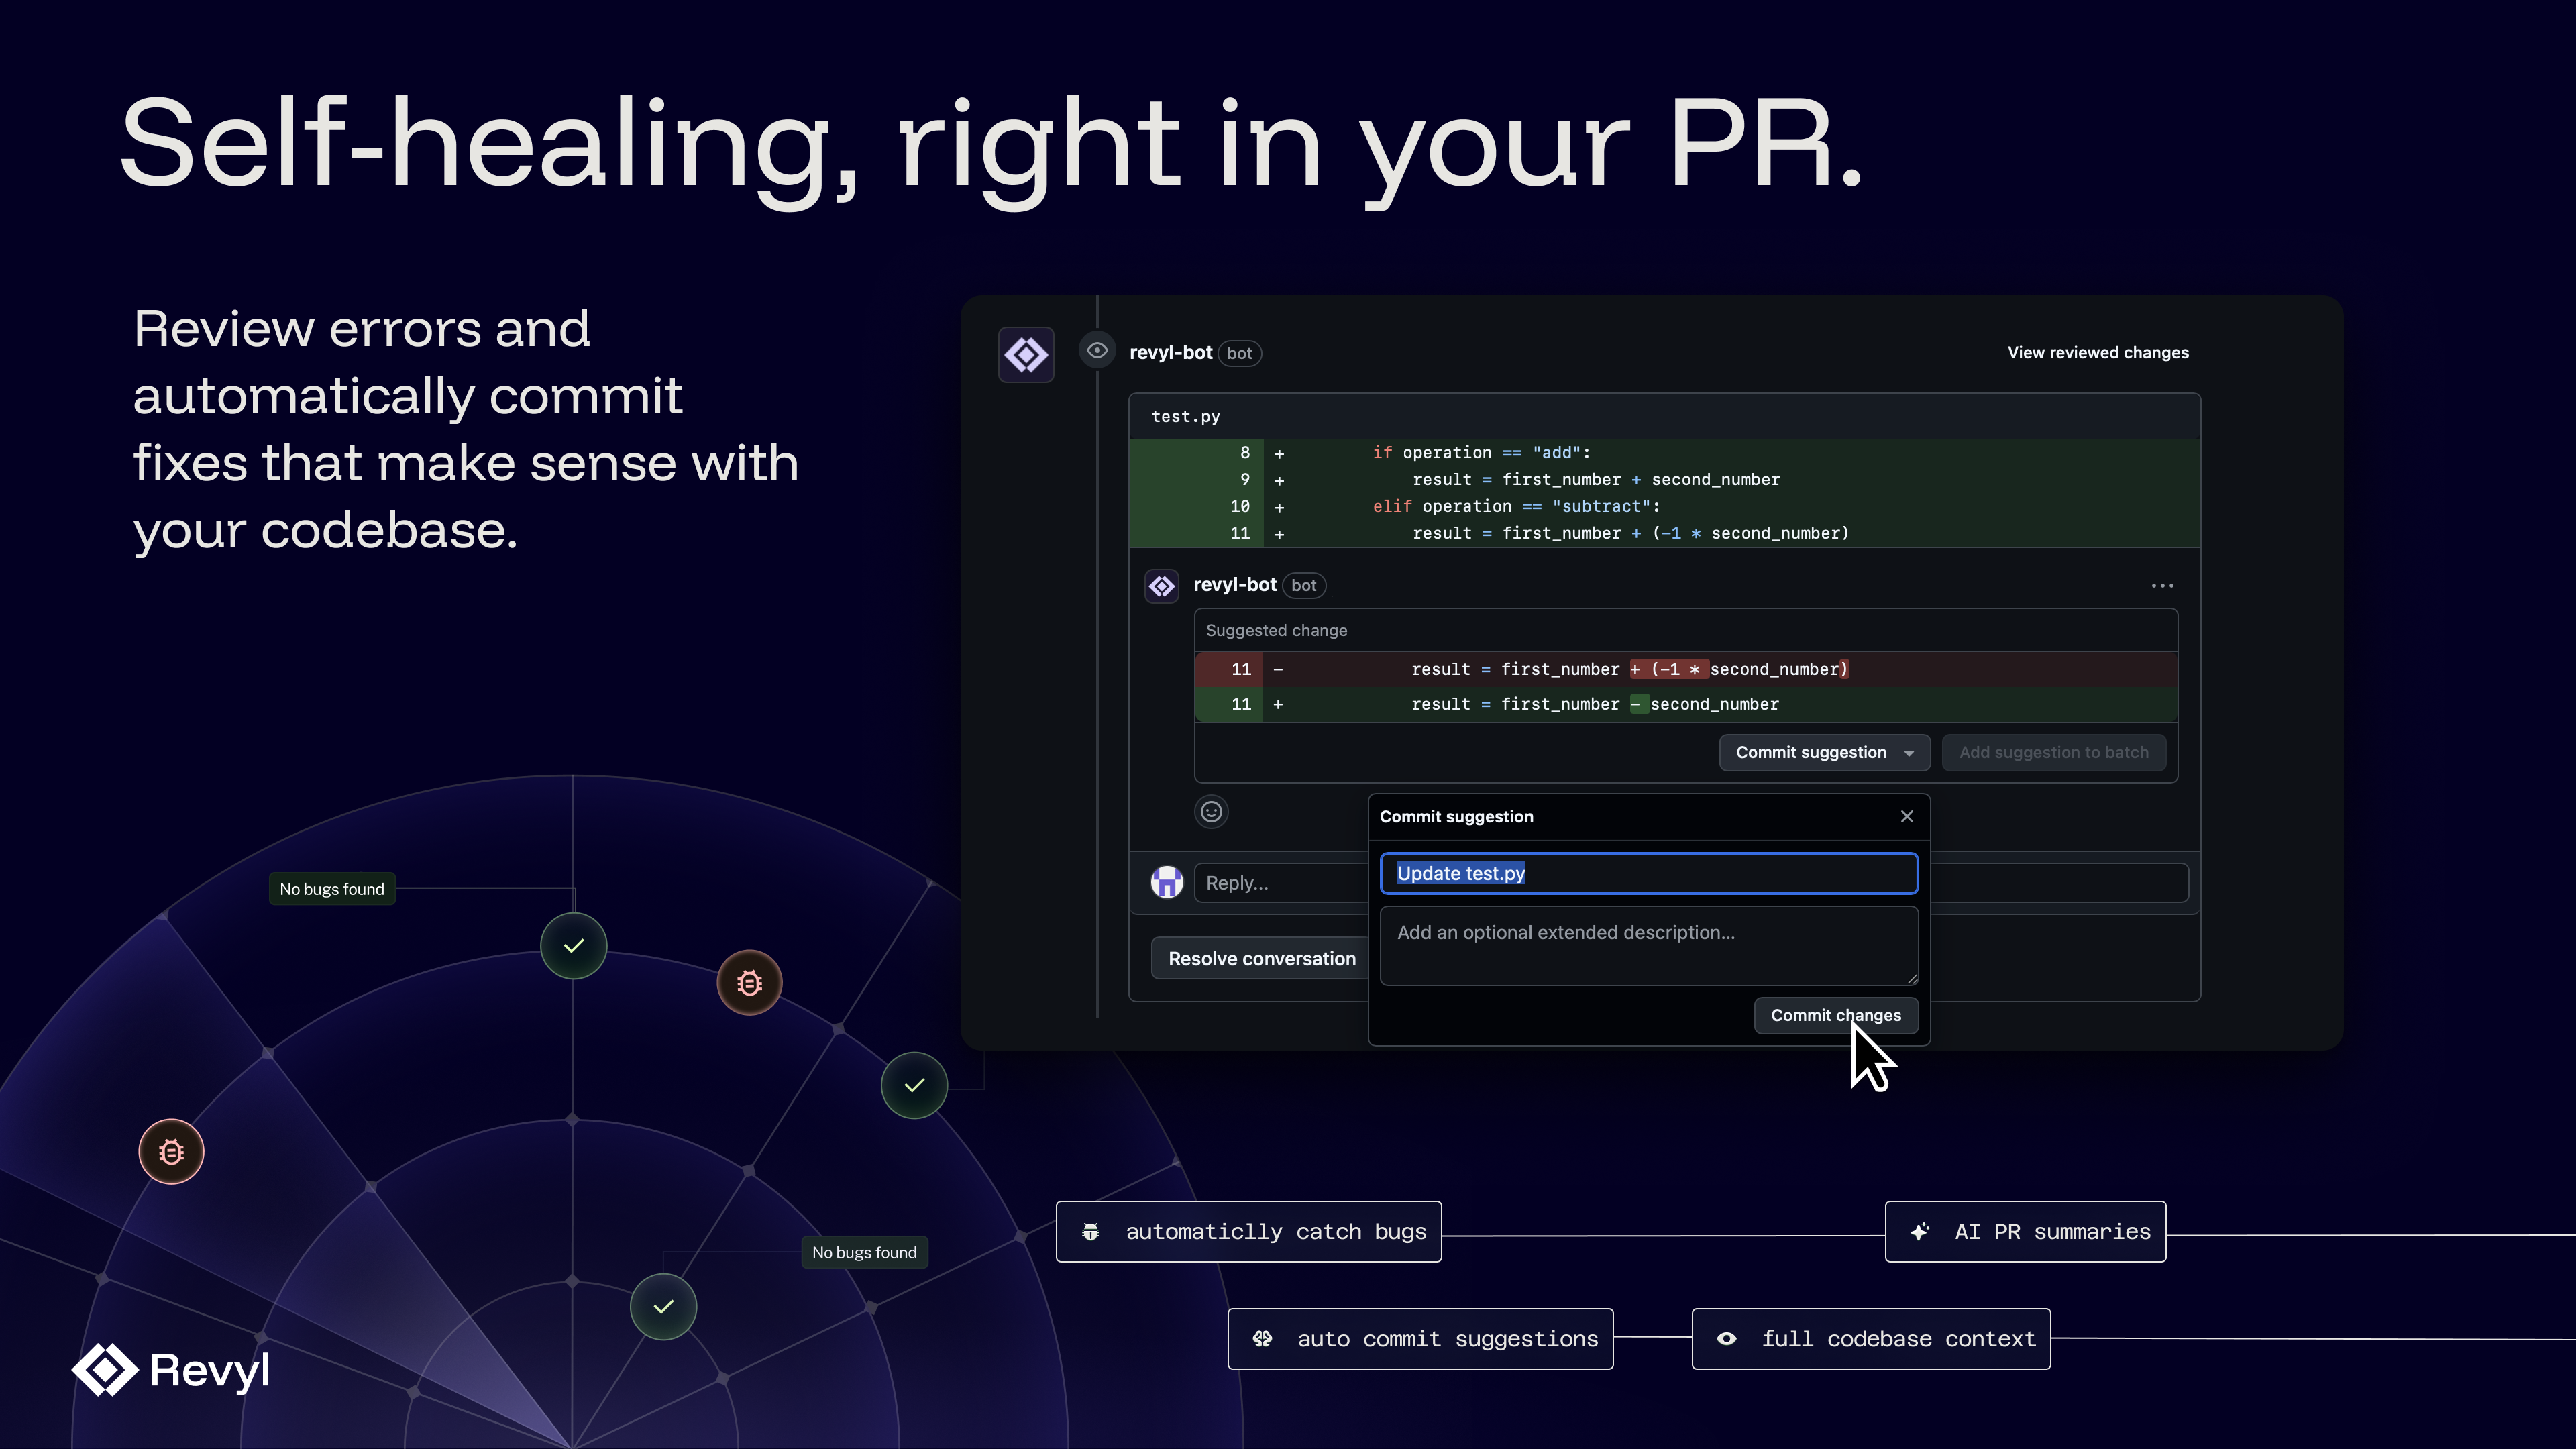Click the upper 'No bugs found' label
This screenshot has height=1449, width=2576.
click(332, 888)
